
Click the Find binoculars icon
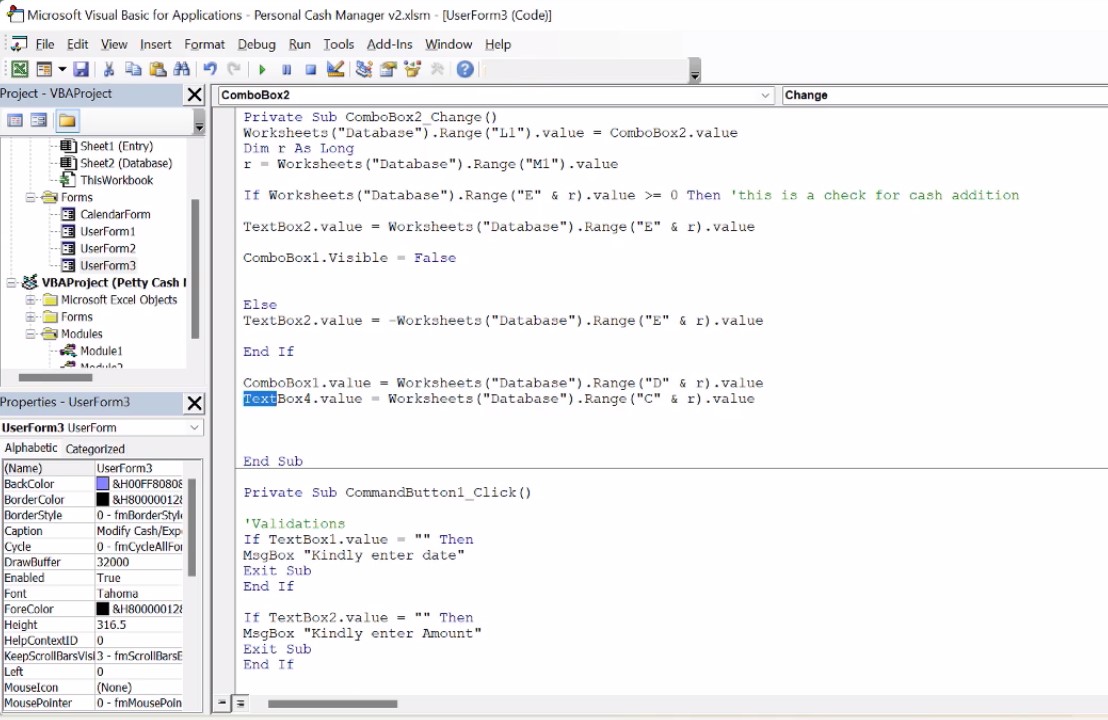(x=181, y=69)
